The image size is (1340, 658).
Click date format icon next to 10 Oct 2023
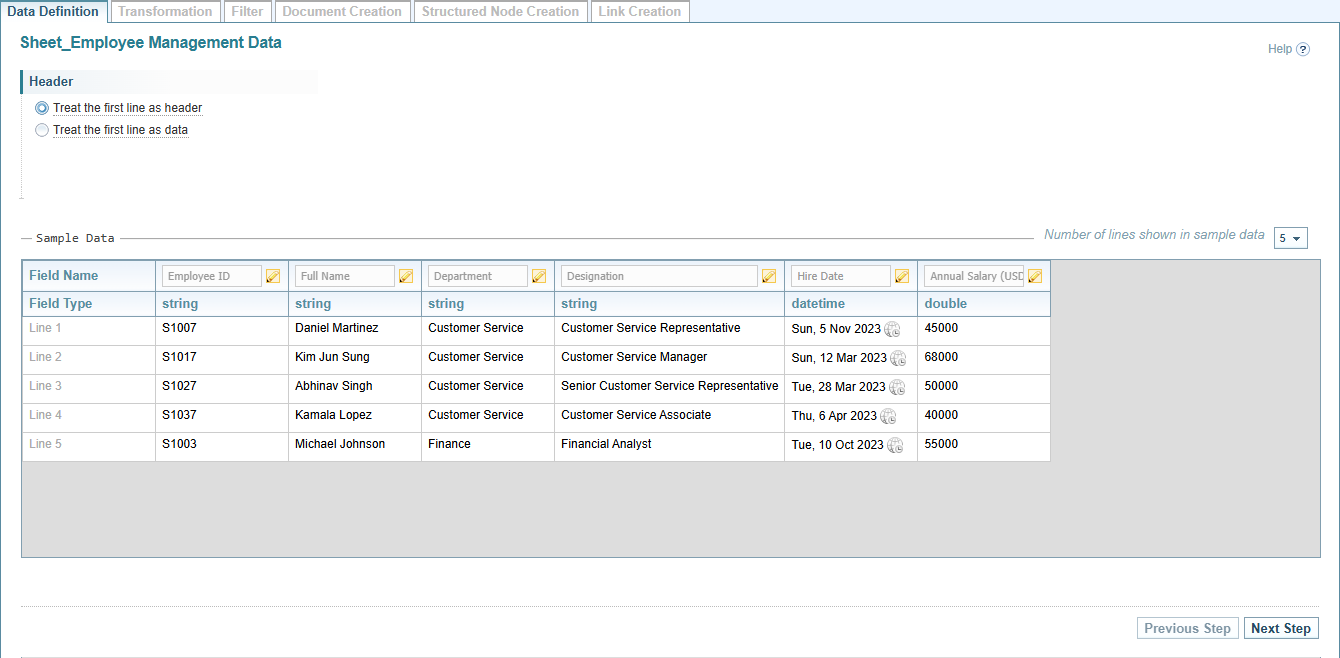point(895,445)
